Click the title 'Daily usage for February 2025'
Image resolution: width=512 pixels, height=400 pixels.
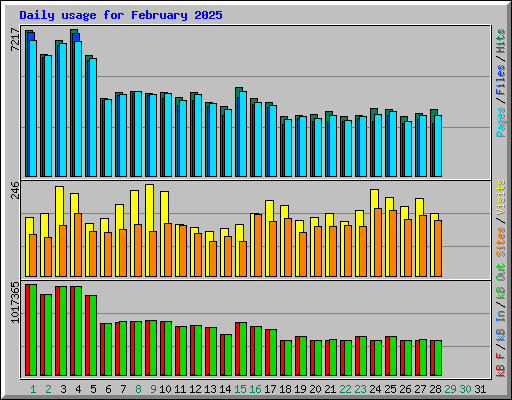pyautogui.click(x=121, y=15)
